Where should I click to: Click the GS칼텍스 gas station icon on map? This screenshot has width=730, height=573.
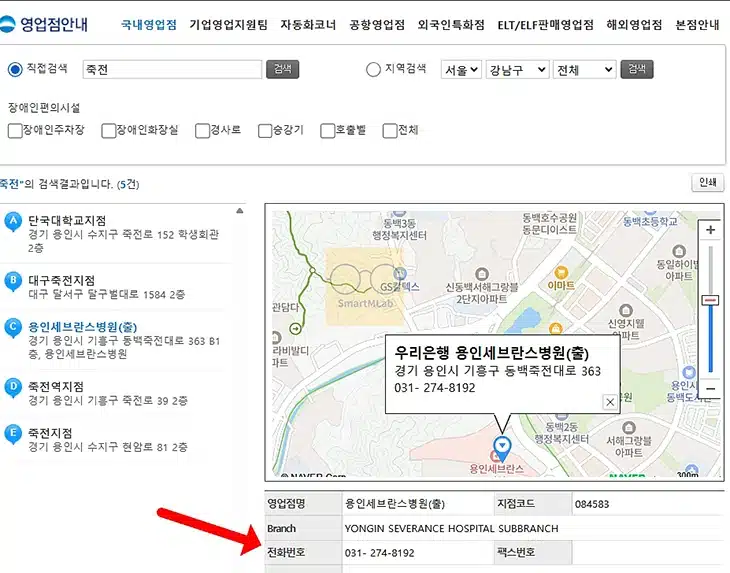(399, 274)
